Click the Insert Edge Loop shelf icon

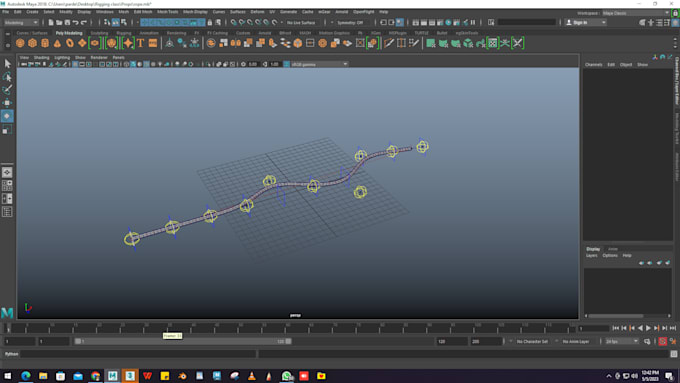[x=402, y=43]
